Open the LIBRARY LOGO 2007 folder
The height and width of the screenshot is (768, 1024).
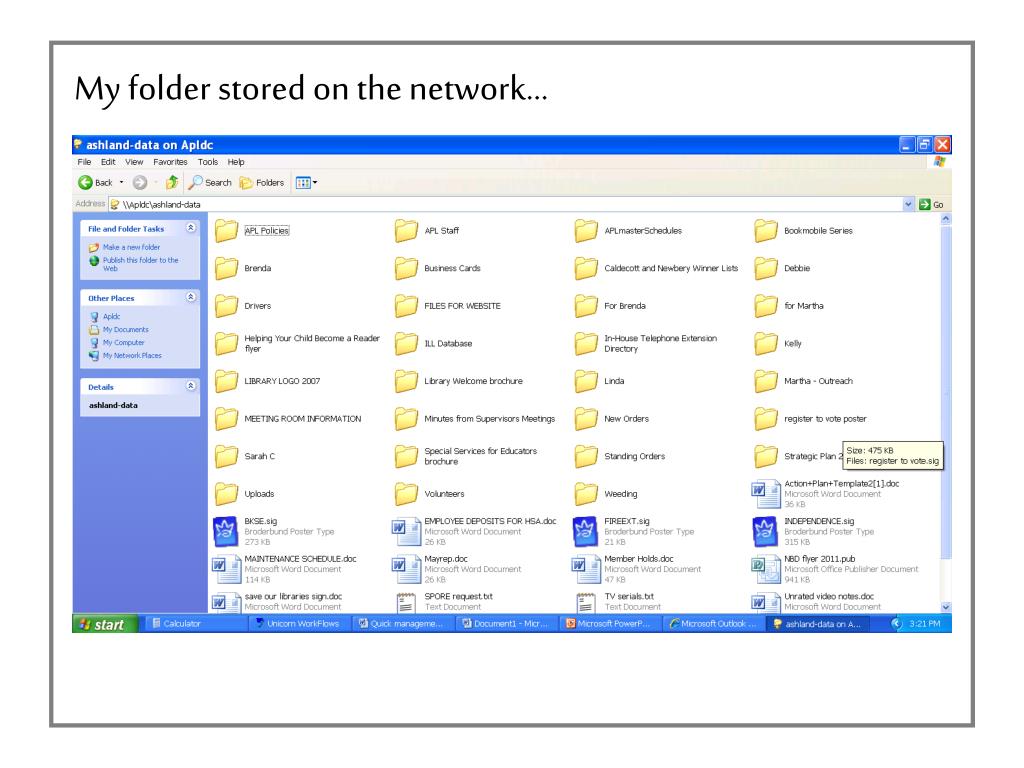pos(268,381)
